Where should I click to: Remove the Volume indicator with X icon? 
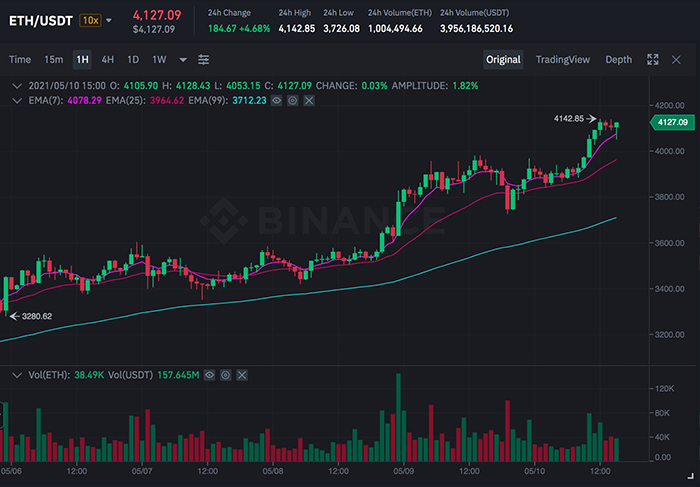click(x=242, y=375)
